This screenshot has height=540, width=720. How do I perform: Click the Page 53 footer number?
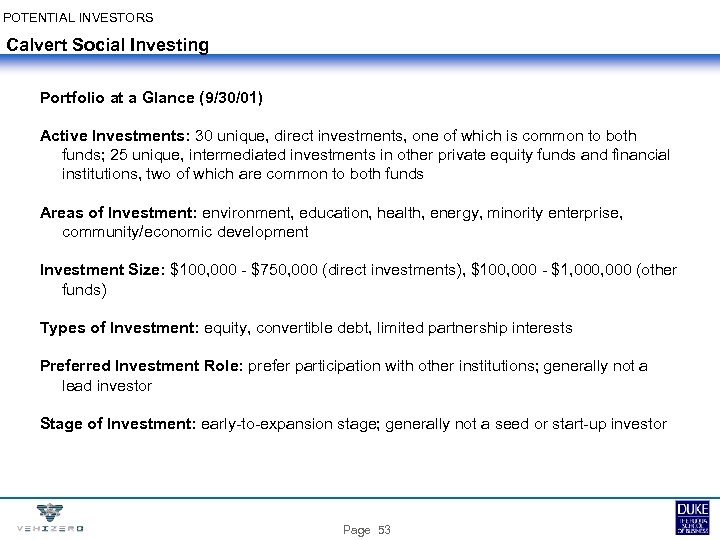coord(365,528)
